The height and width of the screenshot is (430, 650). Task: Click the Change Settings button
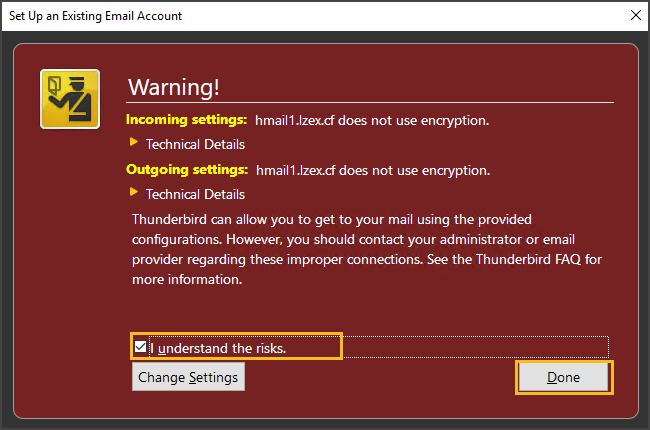188,377
